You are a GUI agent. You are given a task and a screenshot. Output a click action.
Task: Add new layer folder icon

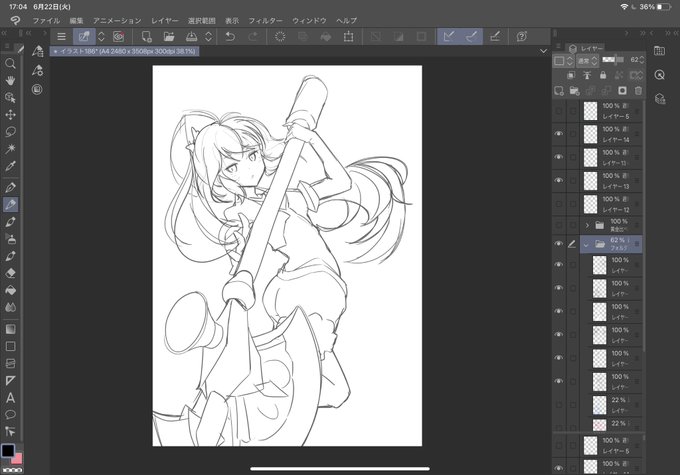[x=575, y=91]
